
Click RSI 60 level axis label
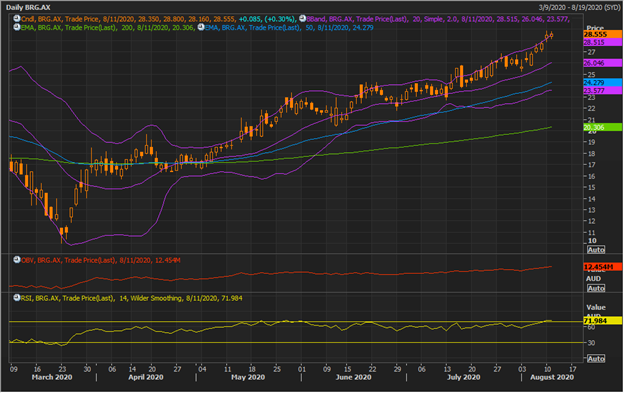click(591, 327)
